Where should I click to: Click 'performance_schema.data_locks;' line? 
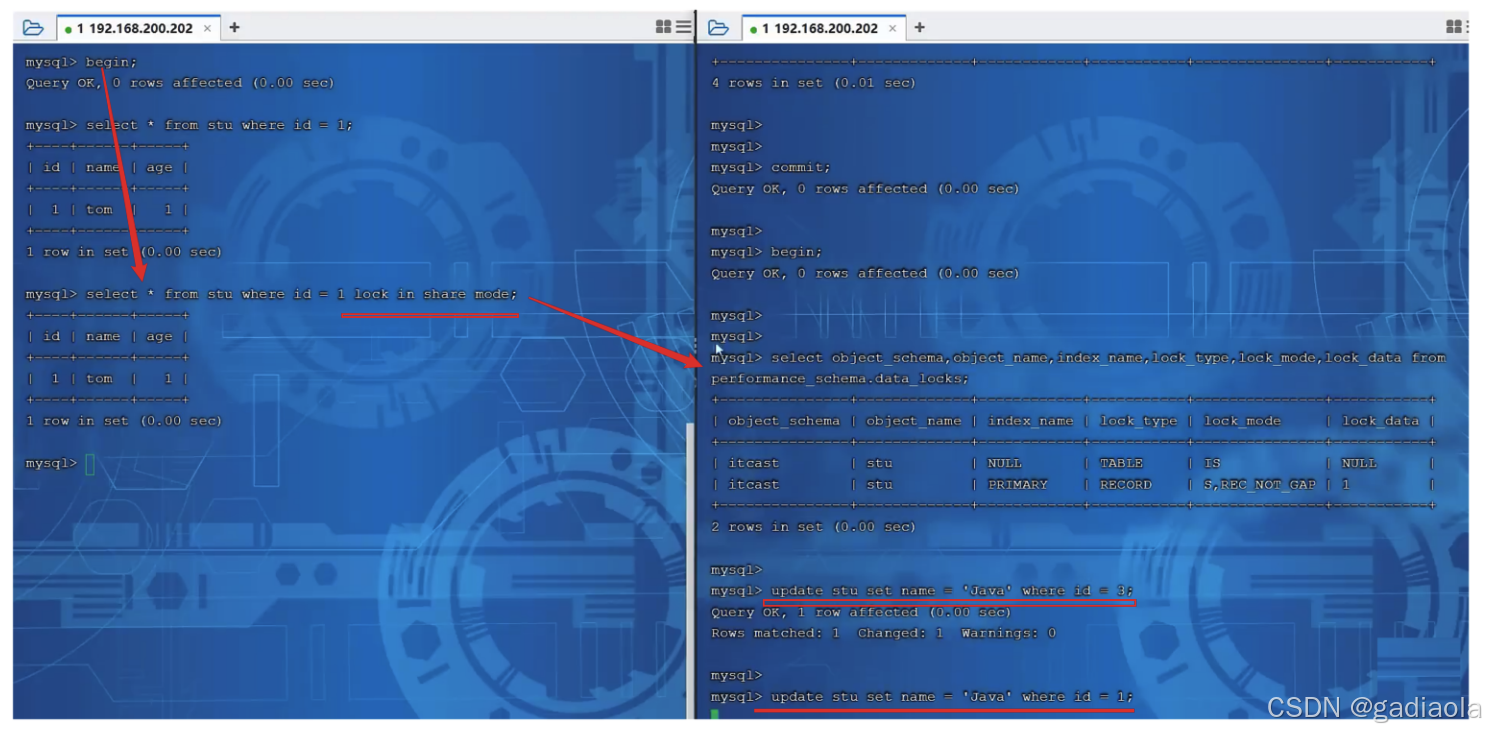pyautogui.click(x=840, y=379)
